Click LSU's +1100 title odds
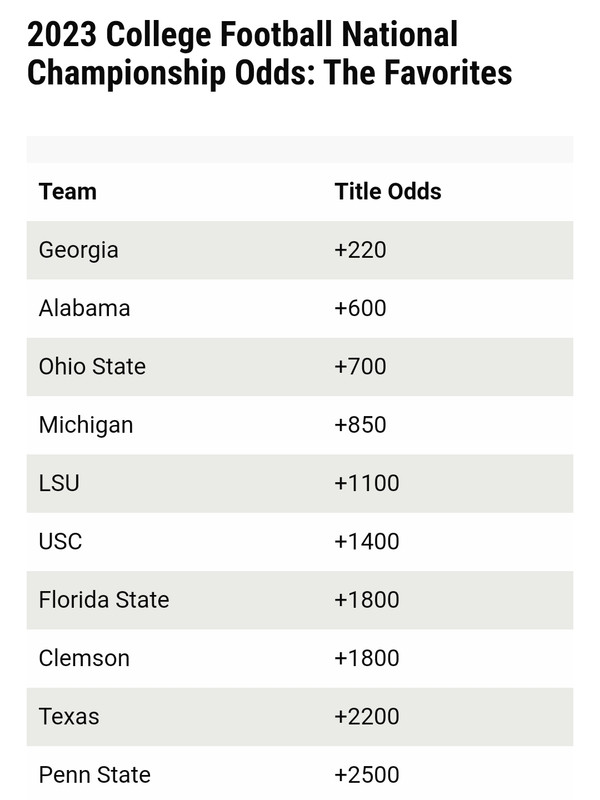Viewport: 600px width, 800px height. point(367,483)
